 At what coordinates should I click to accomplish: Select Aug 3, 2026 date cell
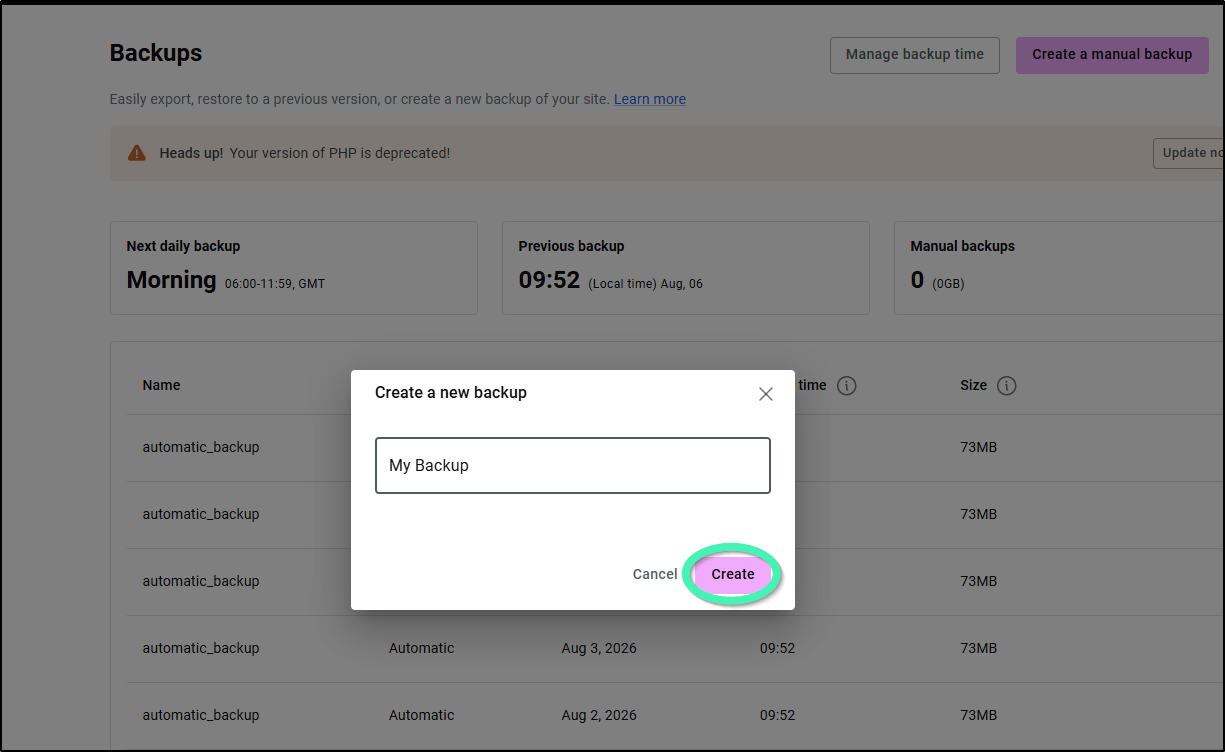(599, 648)
